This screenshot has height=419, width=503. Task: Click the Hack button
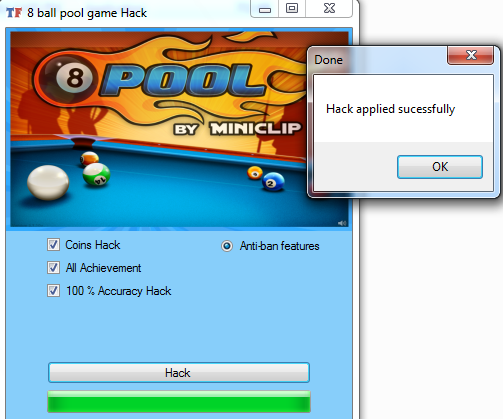coord(179,373)
